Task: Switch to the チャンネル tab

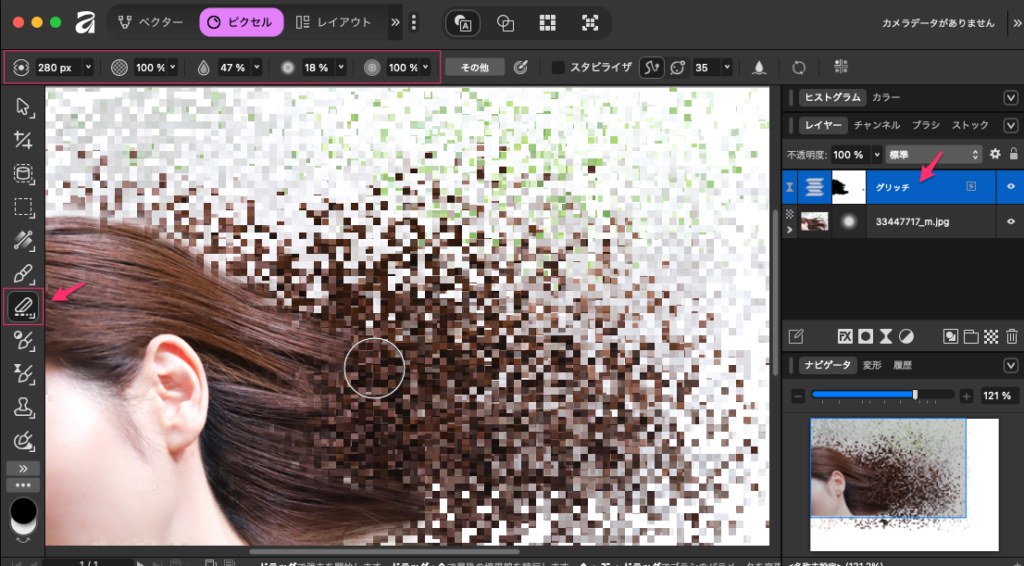Action: coord(876,126)
